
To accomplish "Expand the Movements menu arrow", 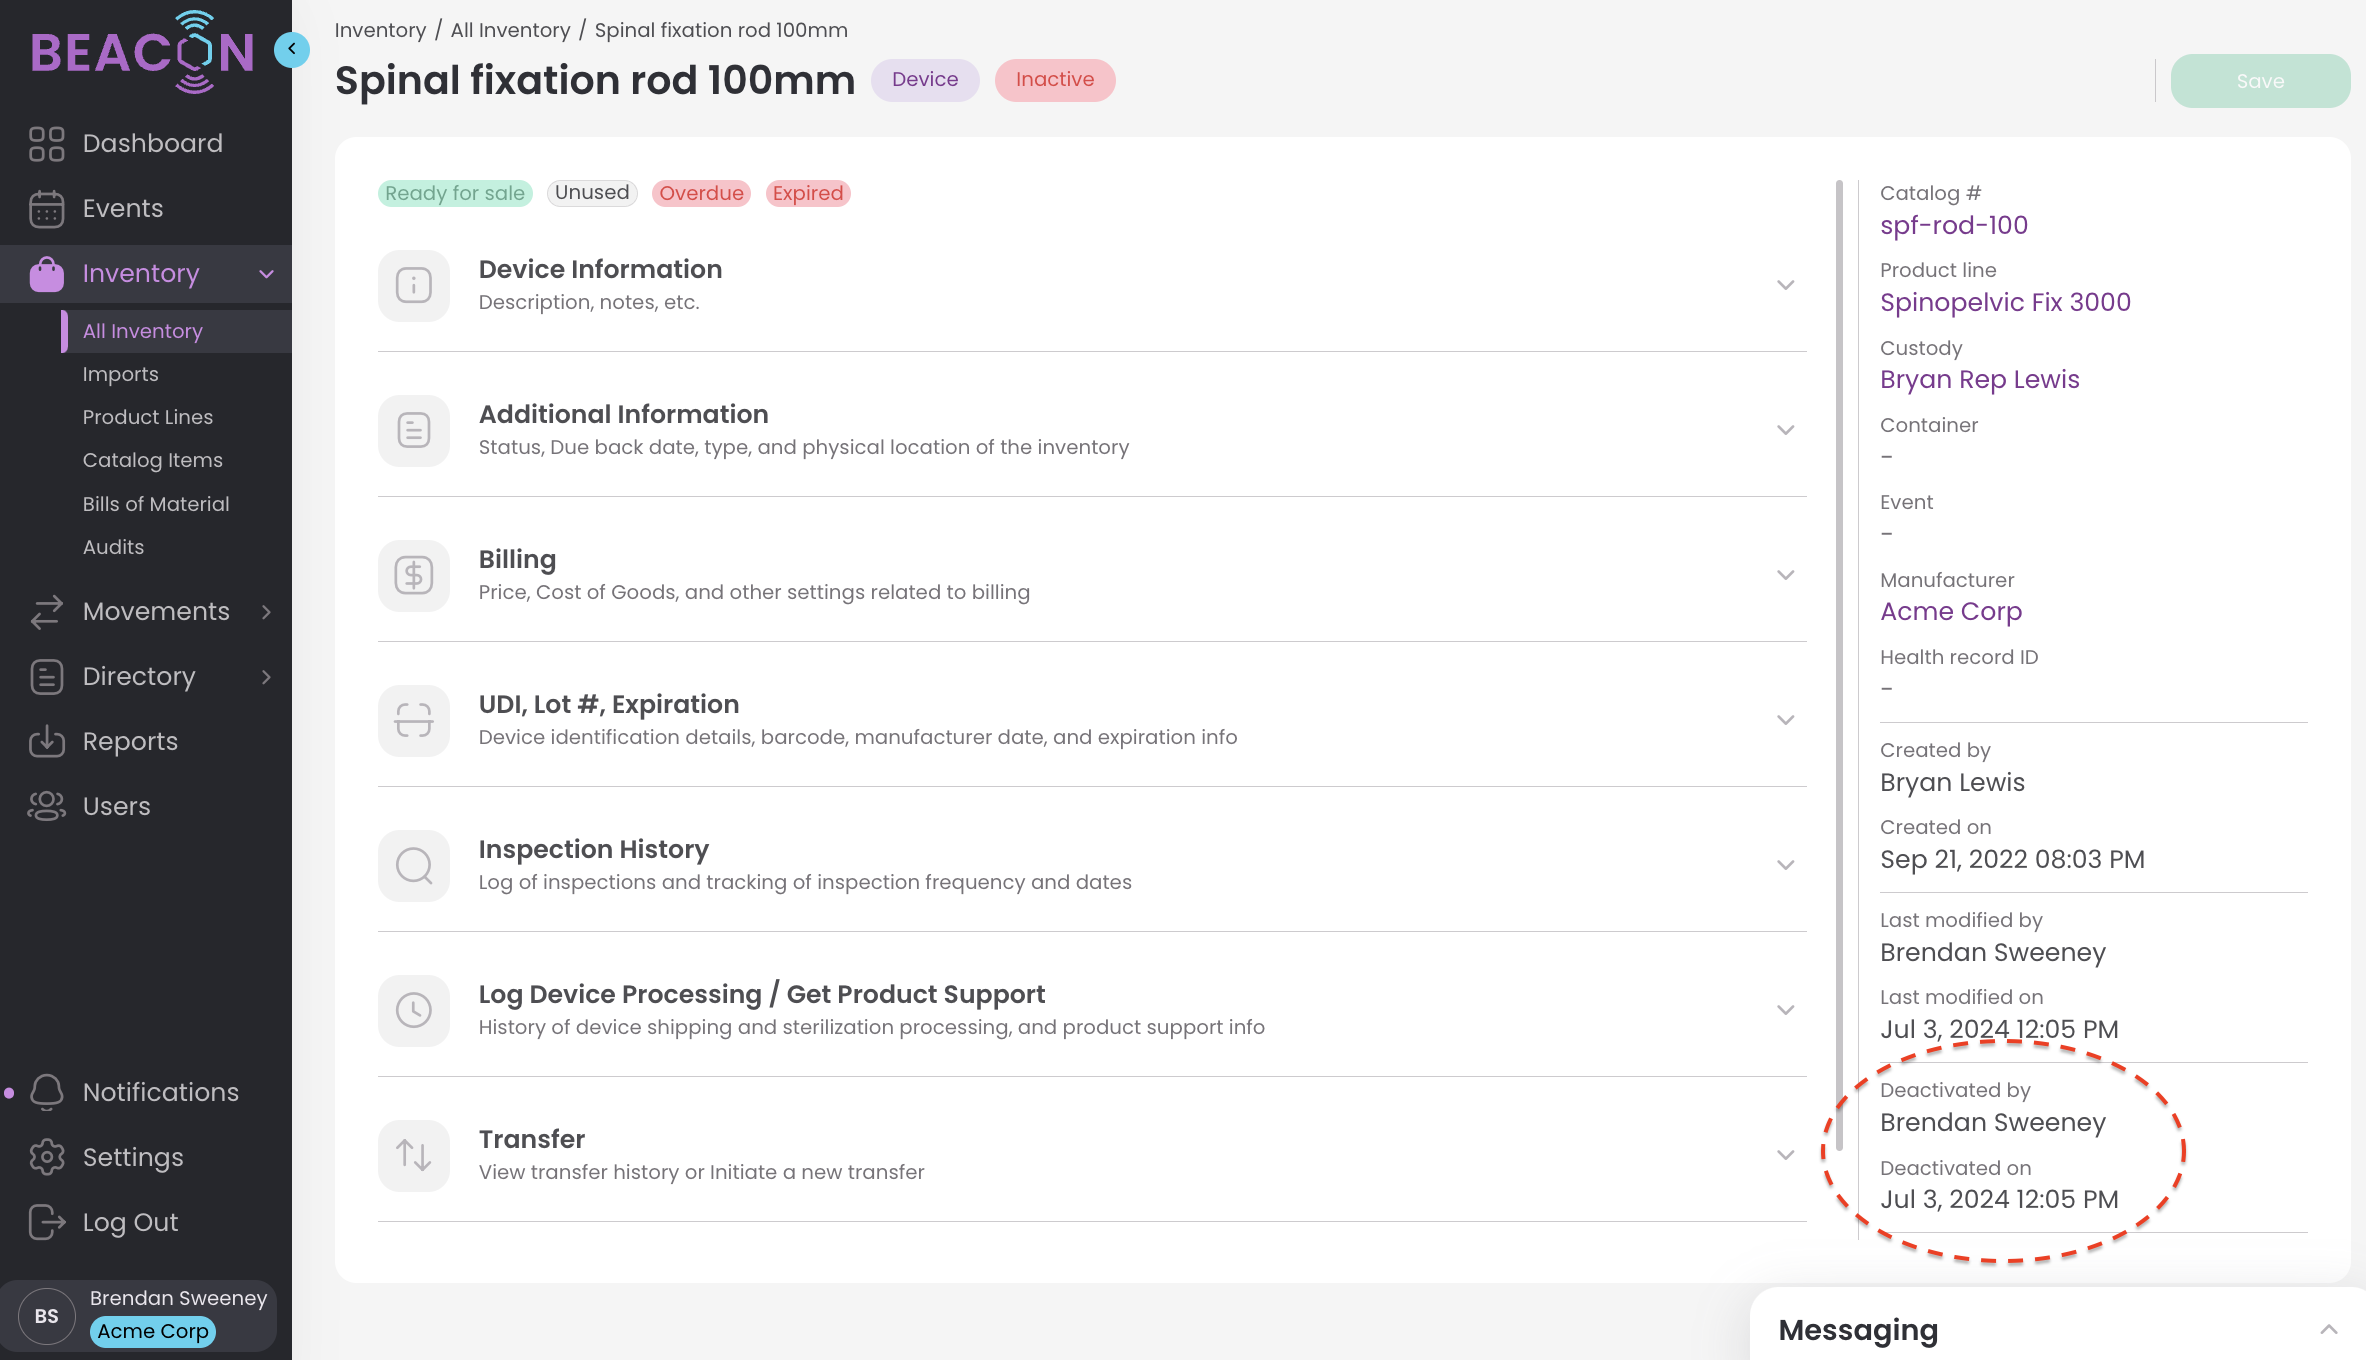I will tap(266, 612).
